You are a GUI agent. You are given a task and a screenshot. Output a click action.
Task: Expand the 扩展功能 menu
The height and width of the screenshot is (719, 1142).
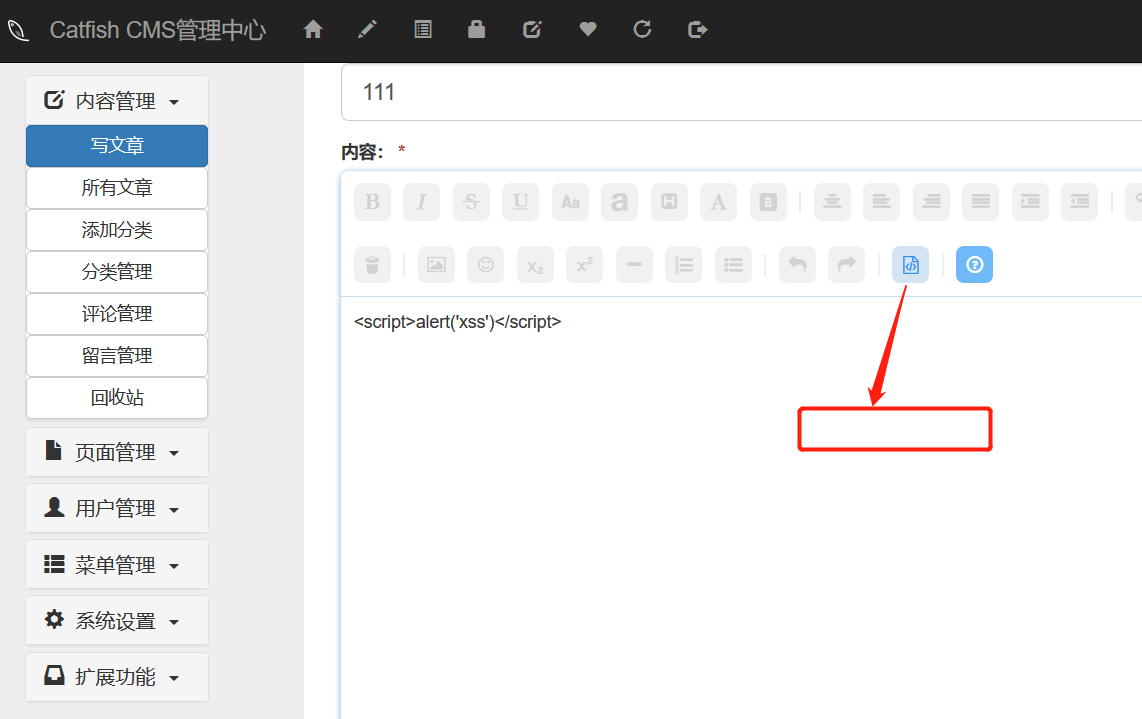(x=117, y=677)
